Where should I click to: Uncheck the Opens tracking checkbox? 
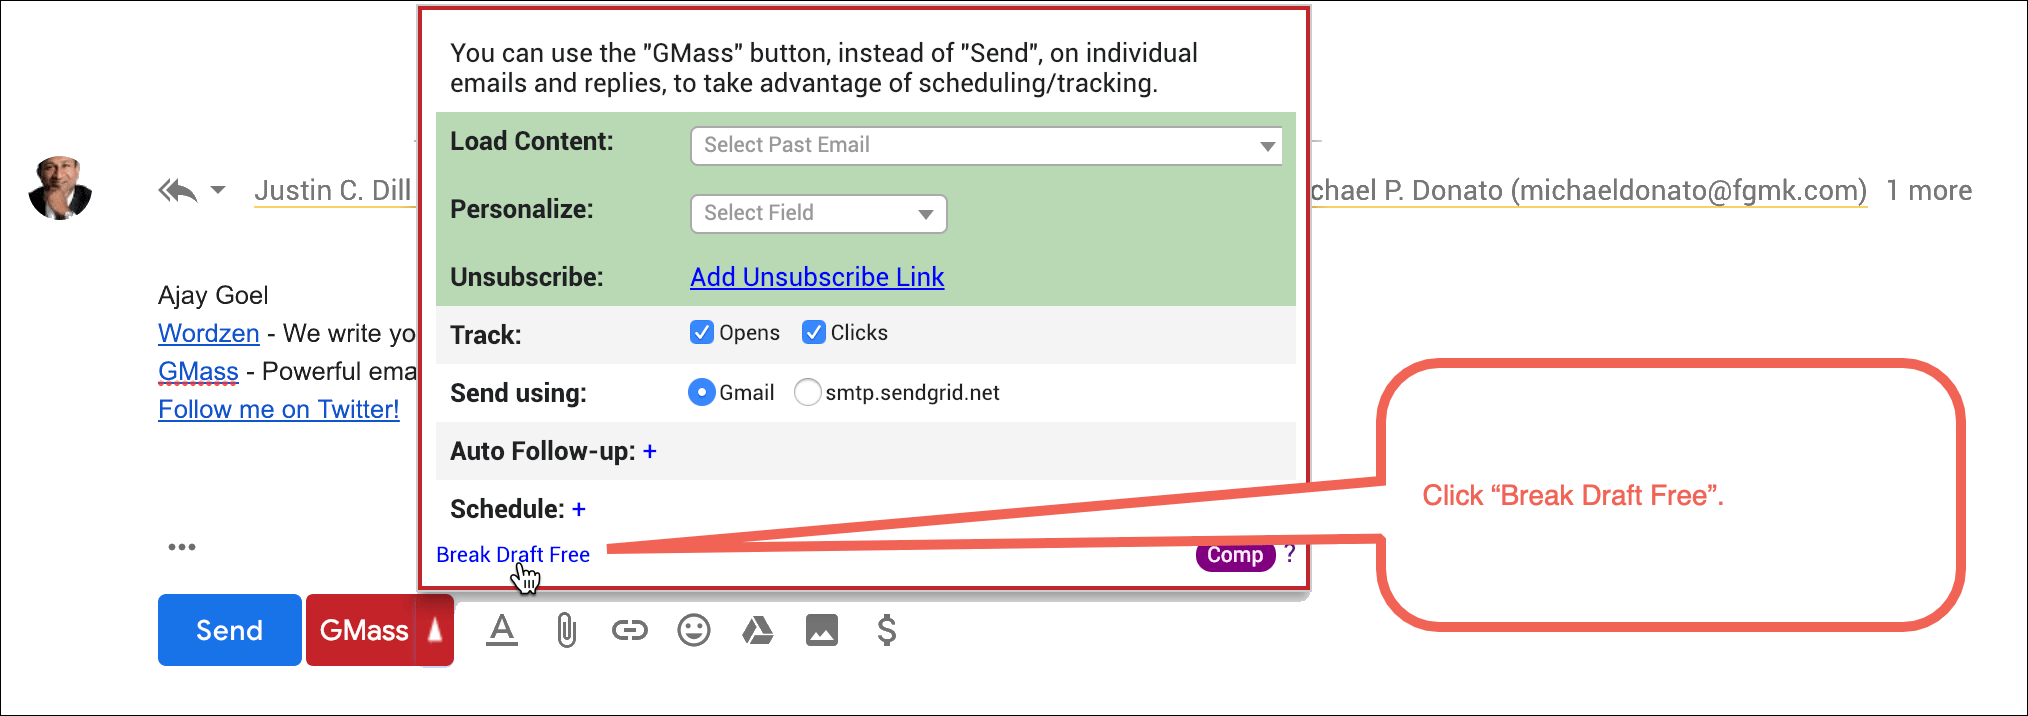click(702, 332)
